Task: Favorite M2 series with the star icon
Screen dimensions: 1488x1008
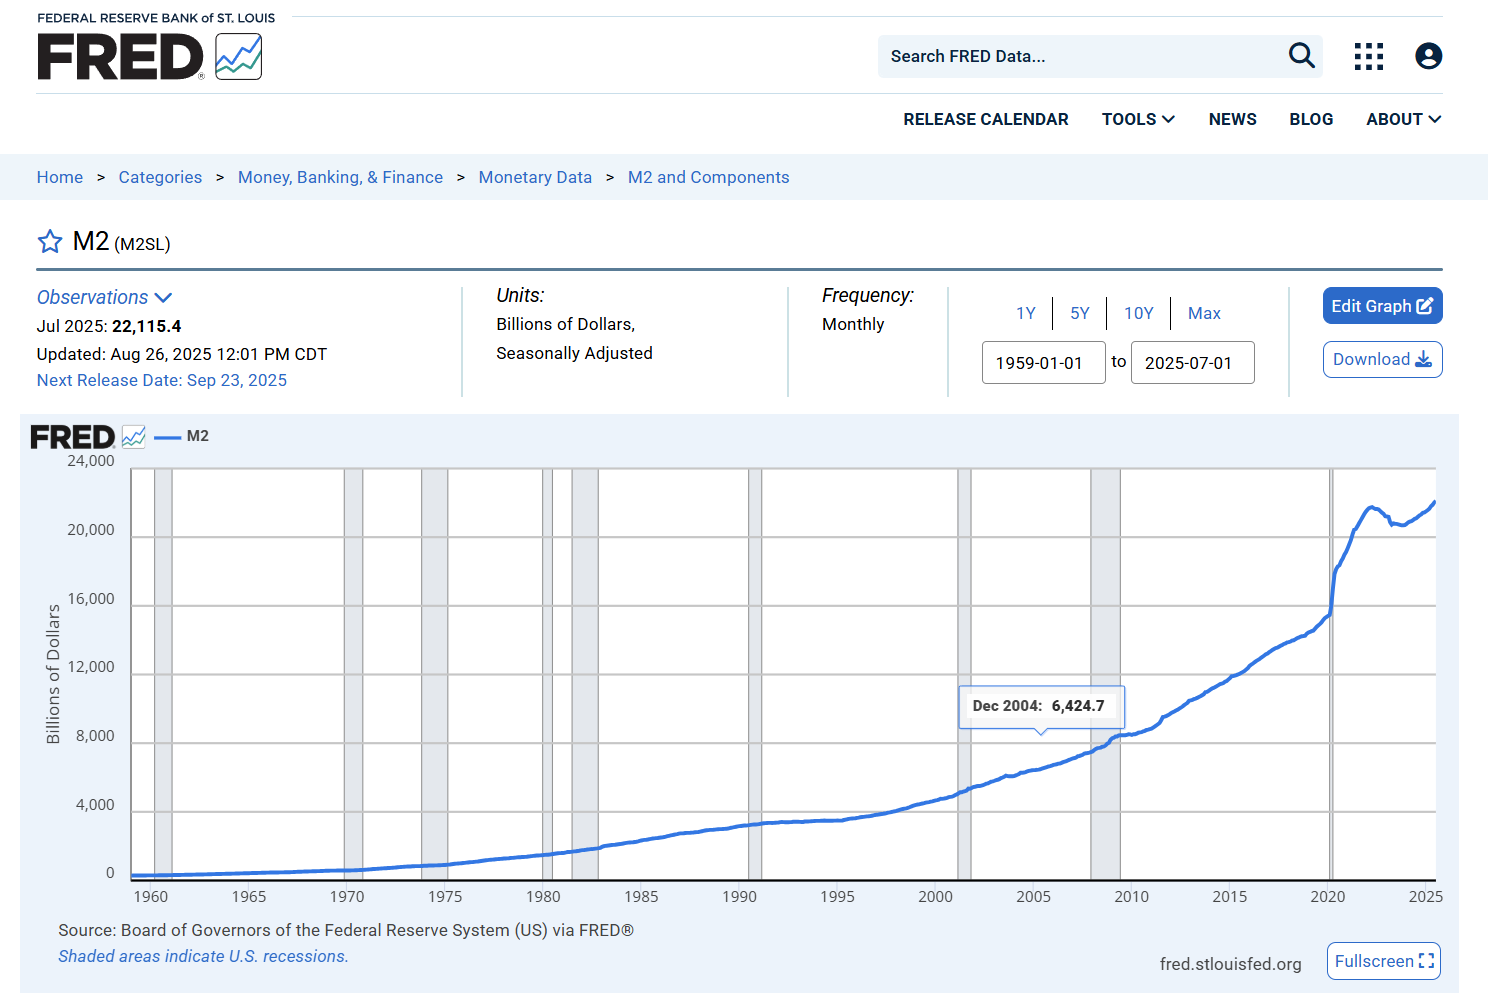Action: tap(50, 241)
